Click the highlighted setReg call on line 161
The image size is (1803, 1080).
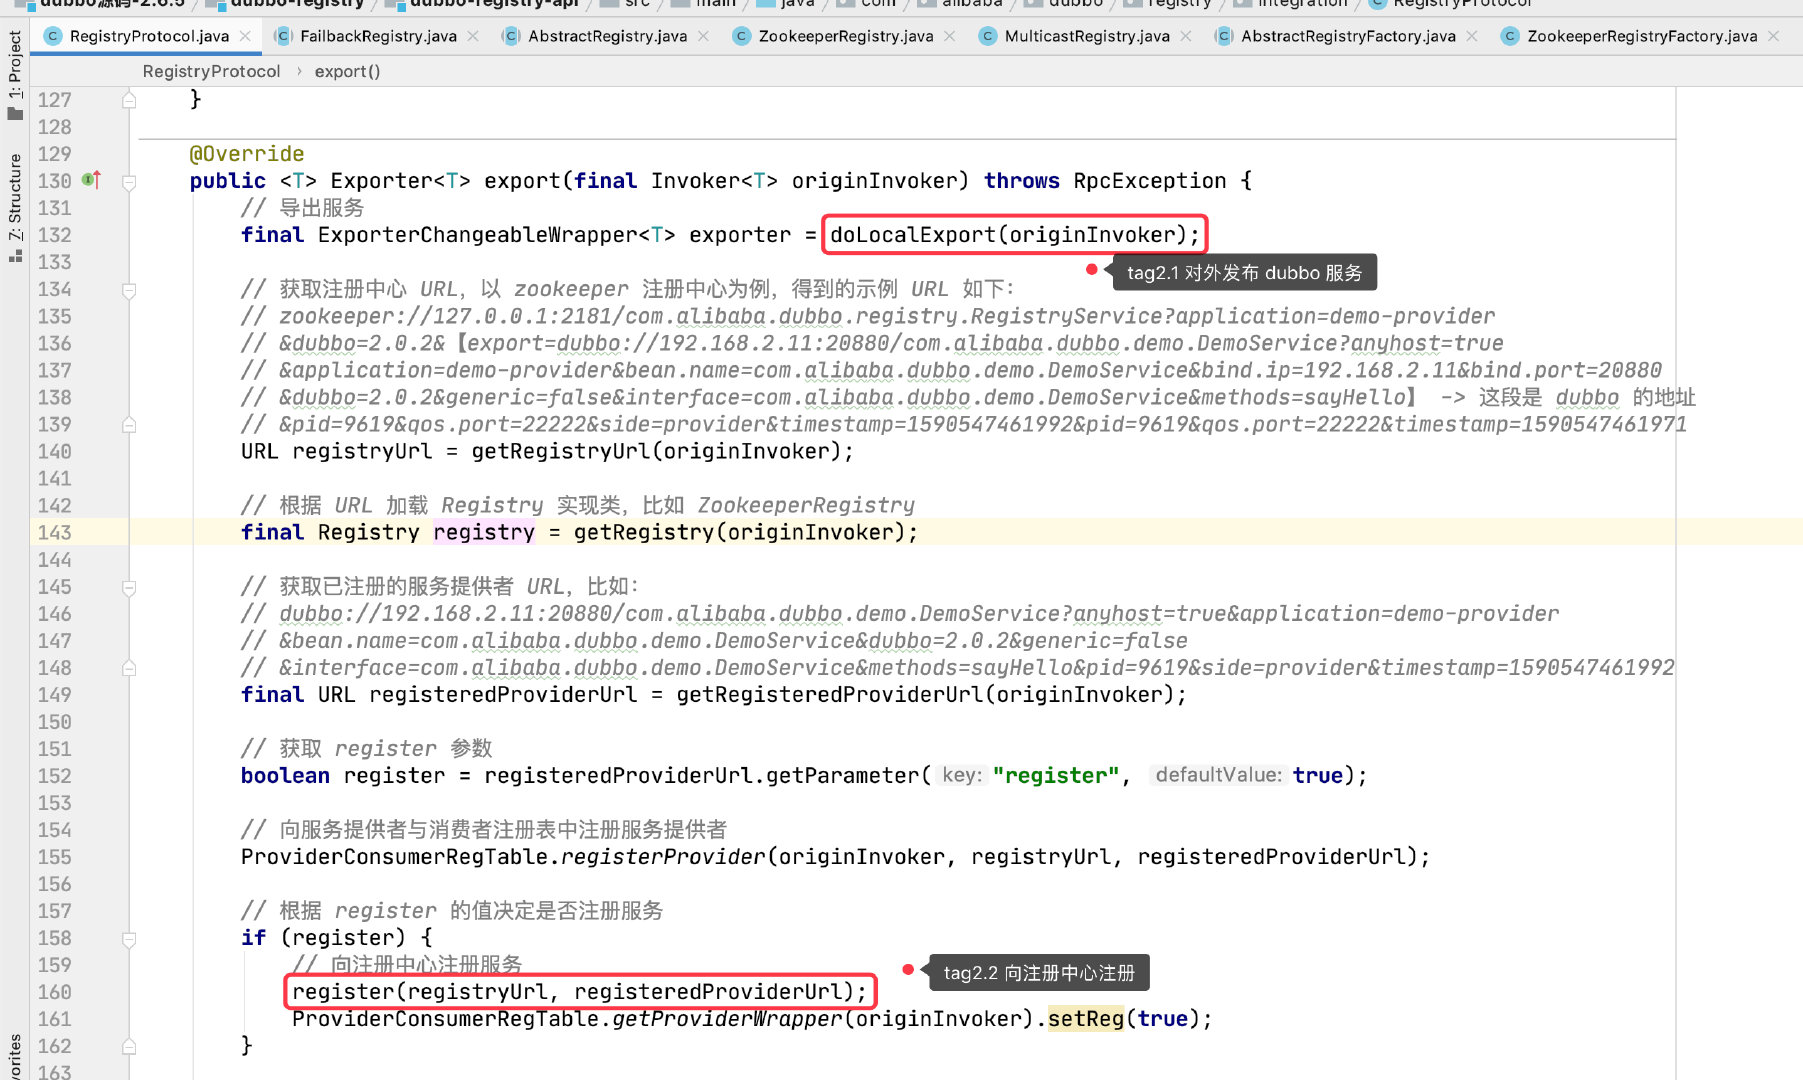pos(1085,1019)
